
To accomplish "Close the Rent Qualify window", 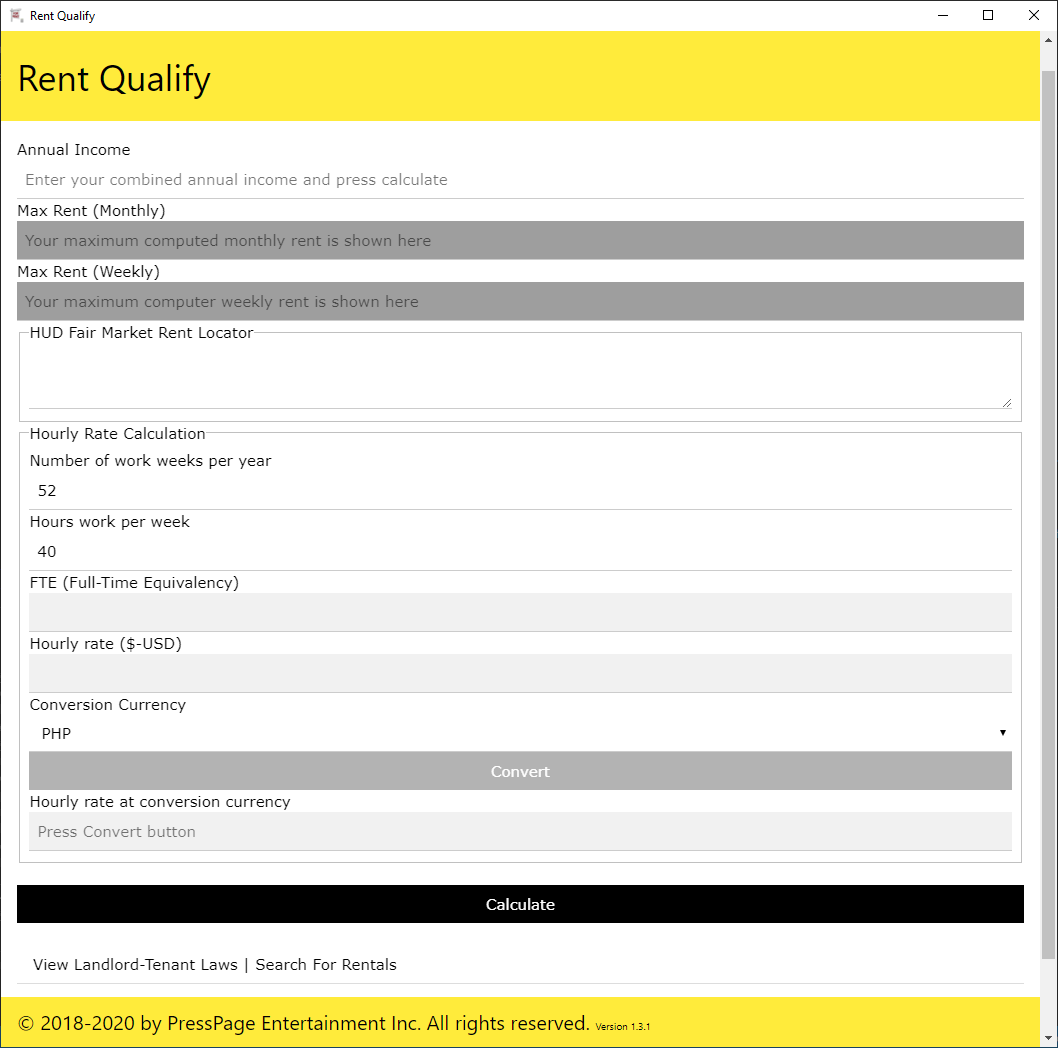I will (x=1034, y=15).
